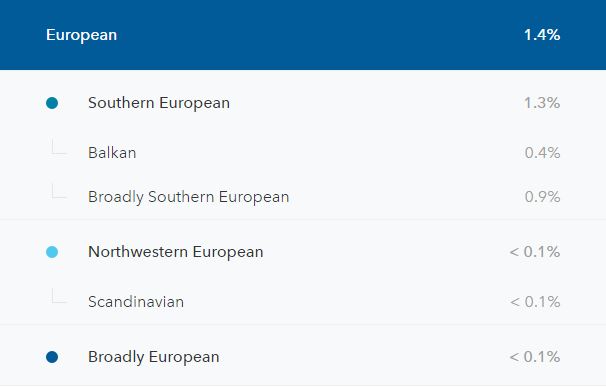606x387 pixels.
Task: Open the Broadly European row
Action: tap(303, 357)
